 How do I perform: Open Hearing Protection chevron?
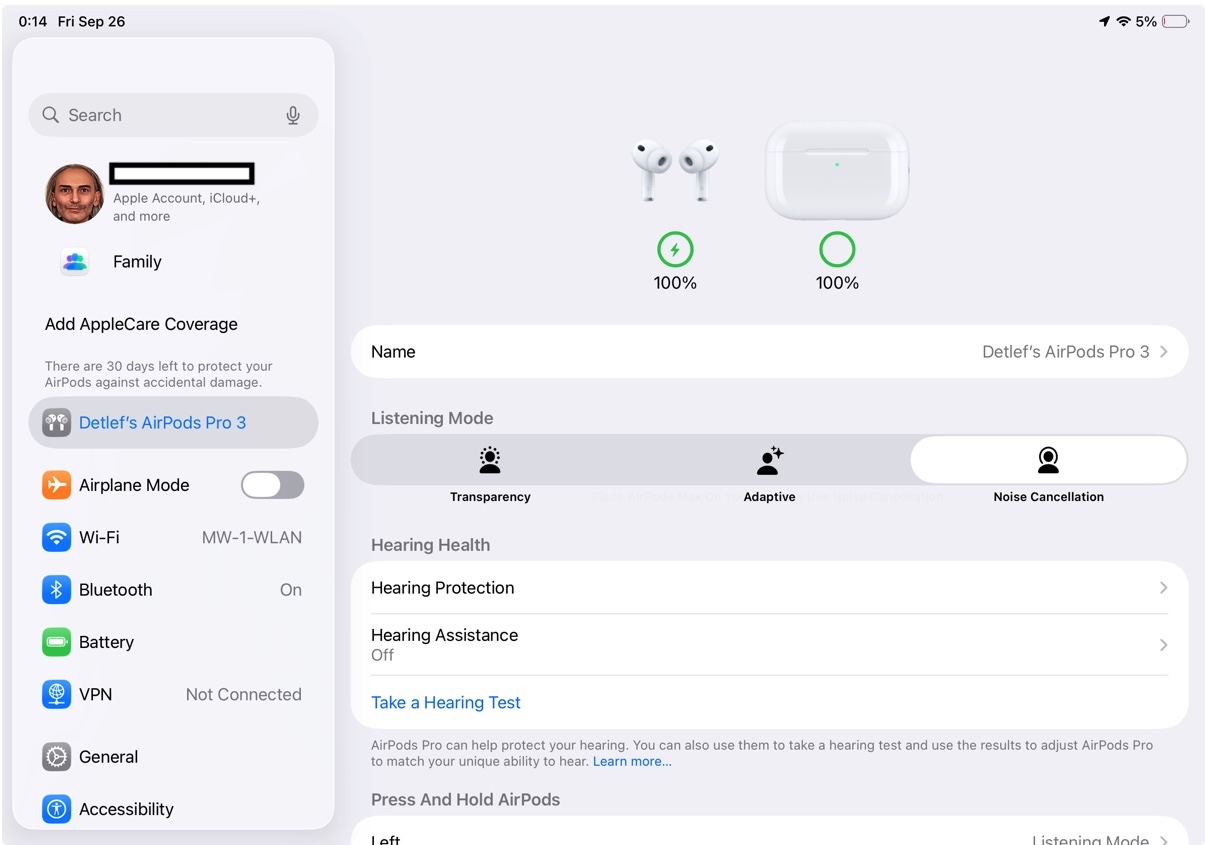pyautogui.click(x=1164, y=588)
